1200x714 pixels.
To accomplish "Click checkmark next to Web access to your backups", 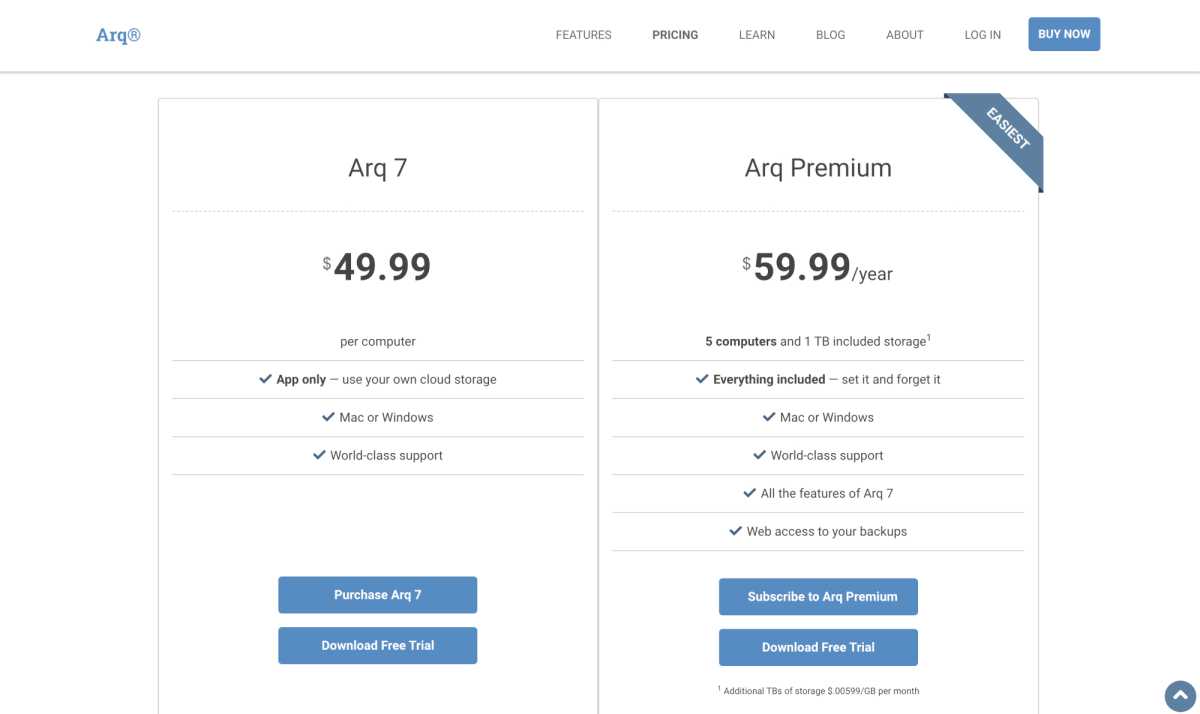I will click(x=736, y=531).
